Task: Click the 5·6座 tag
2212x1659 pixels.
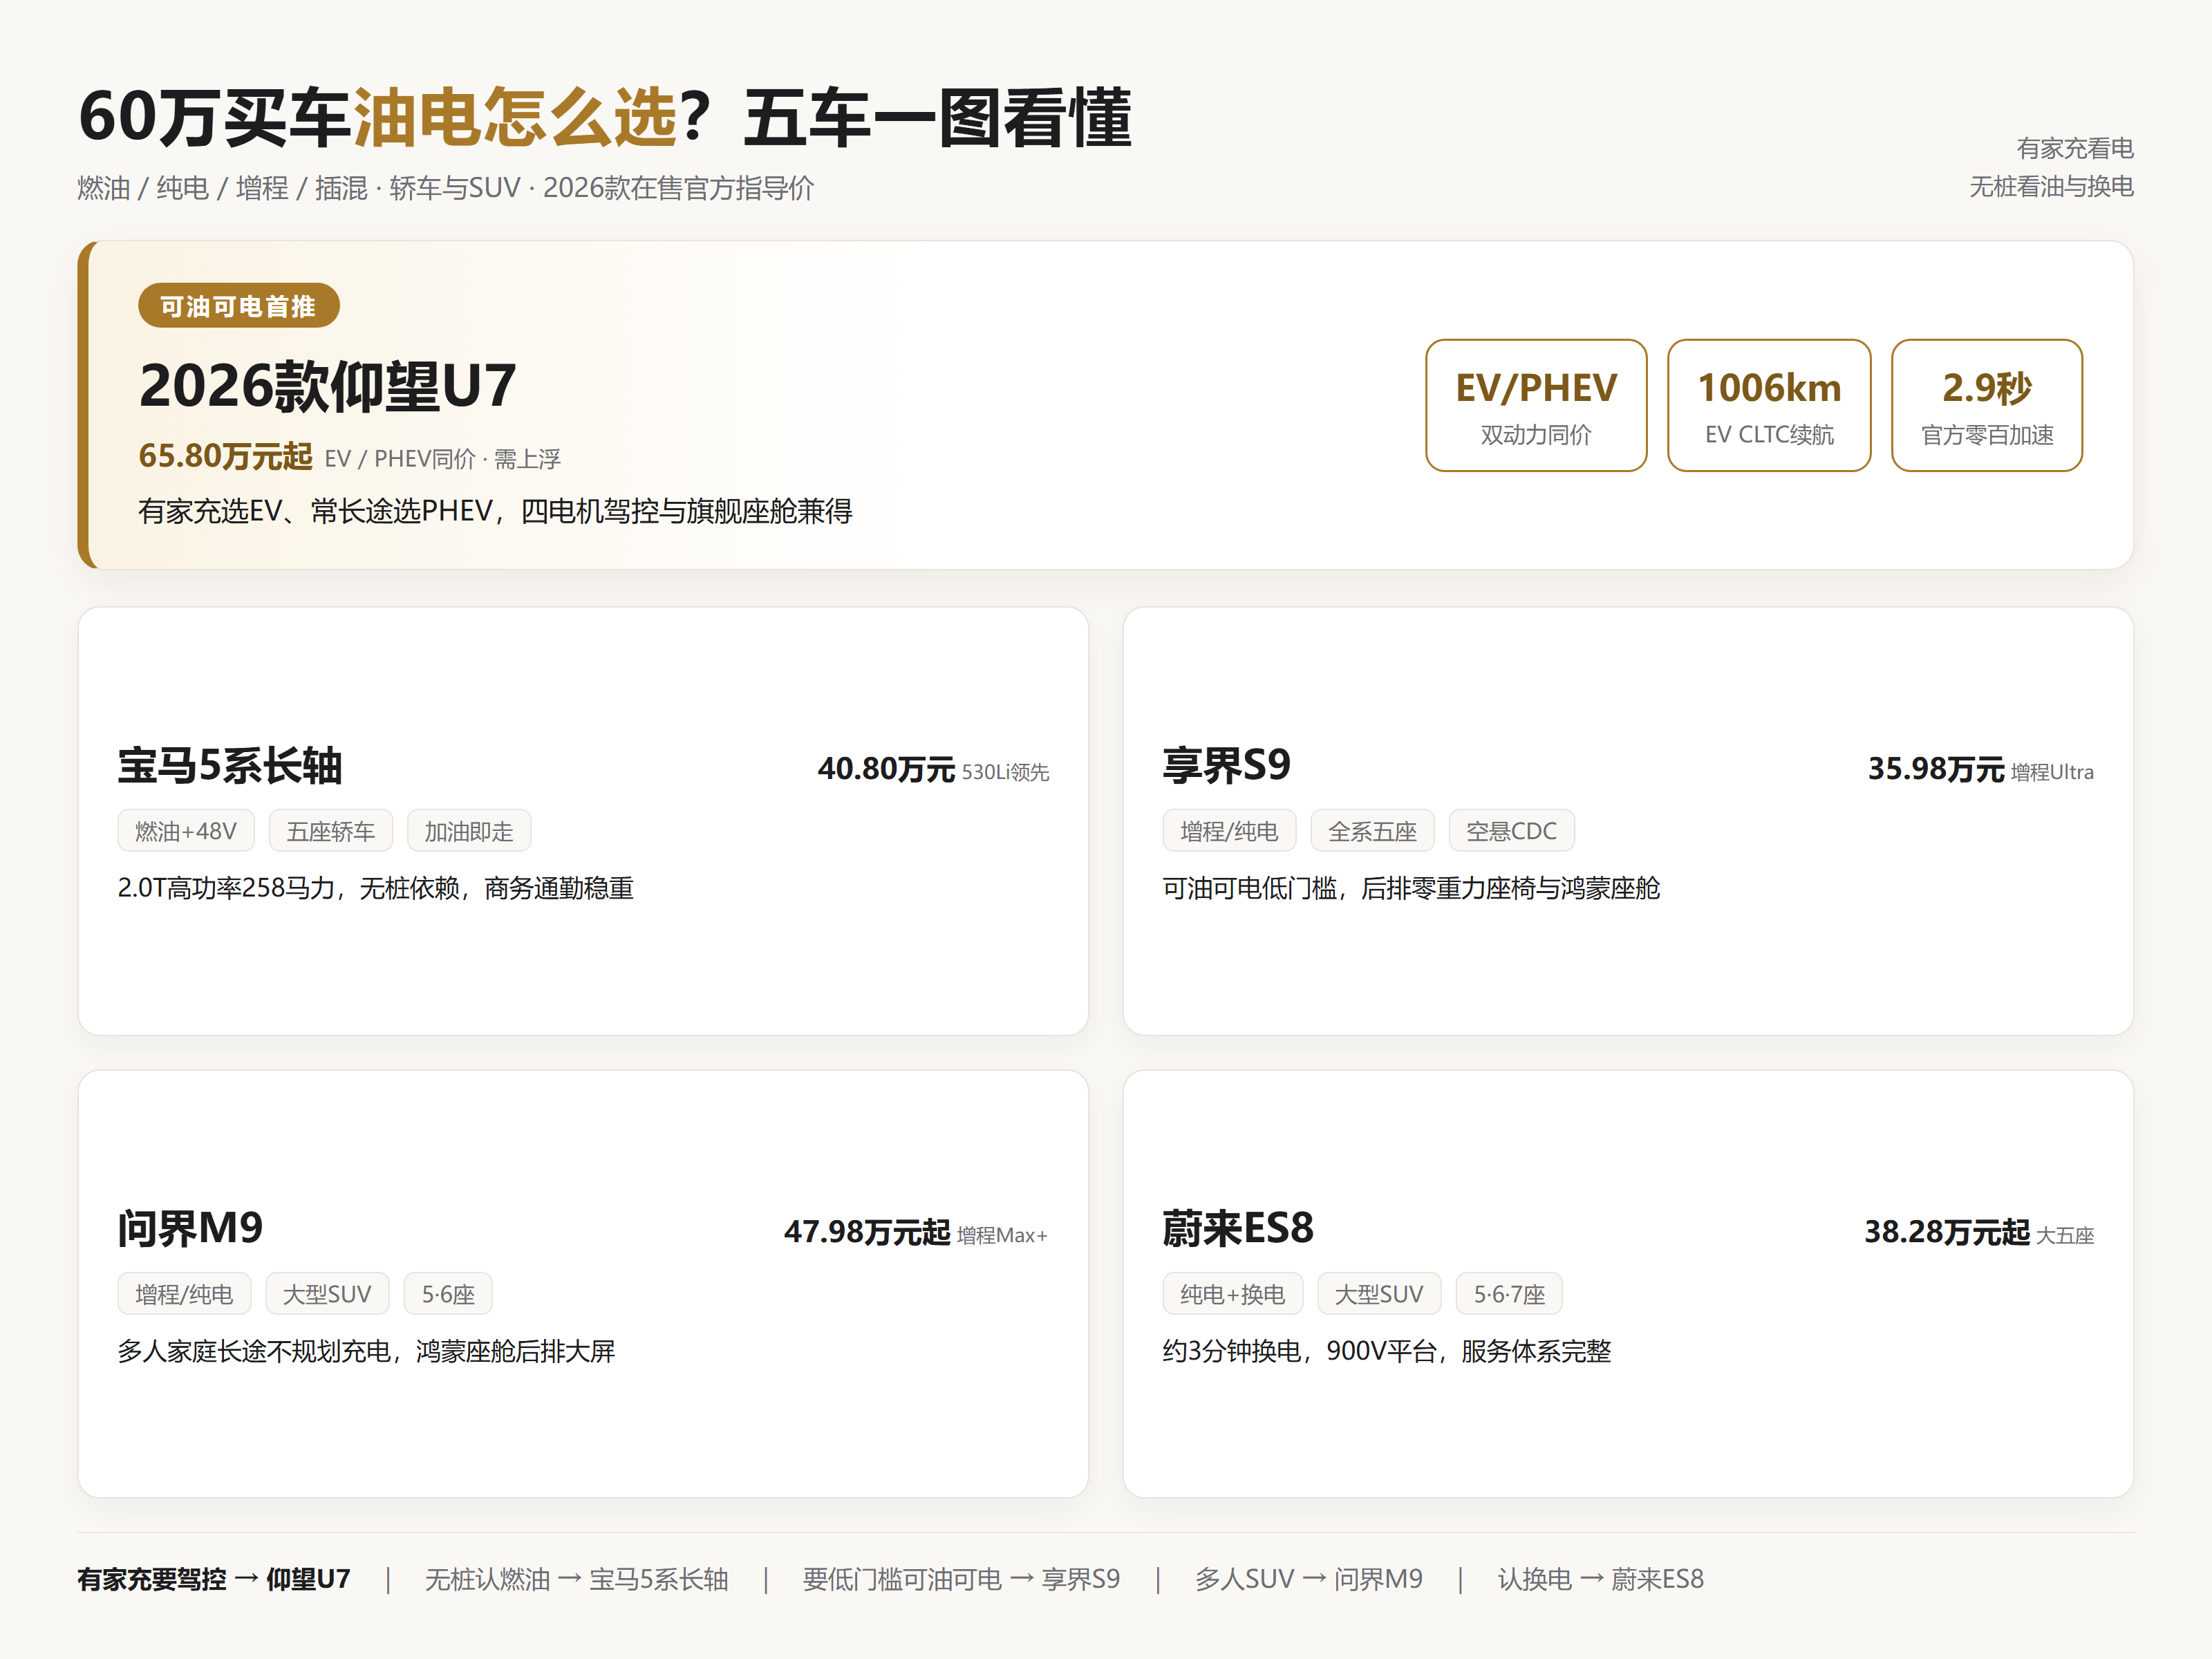Action: [448, 1294]
